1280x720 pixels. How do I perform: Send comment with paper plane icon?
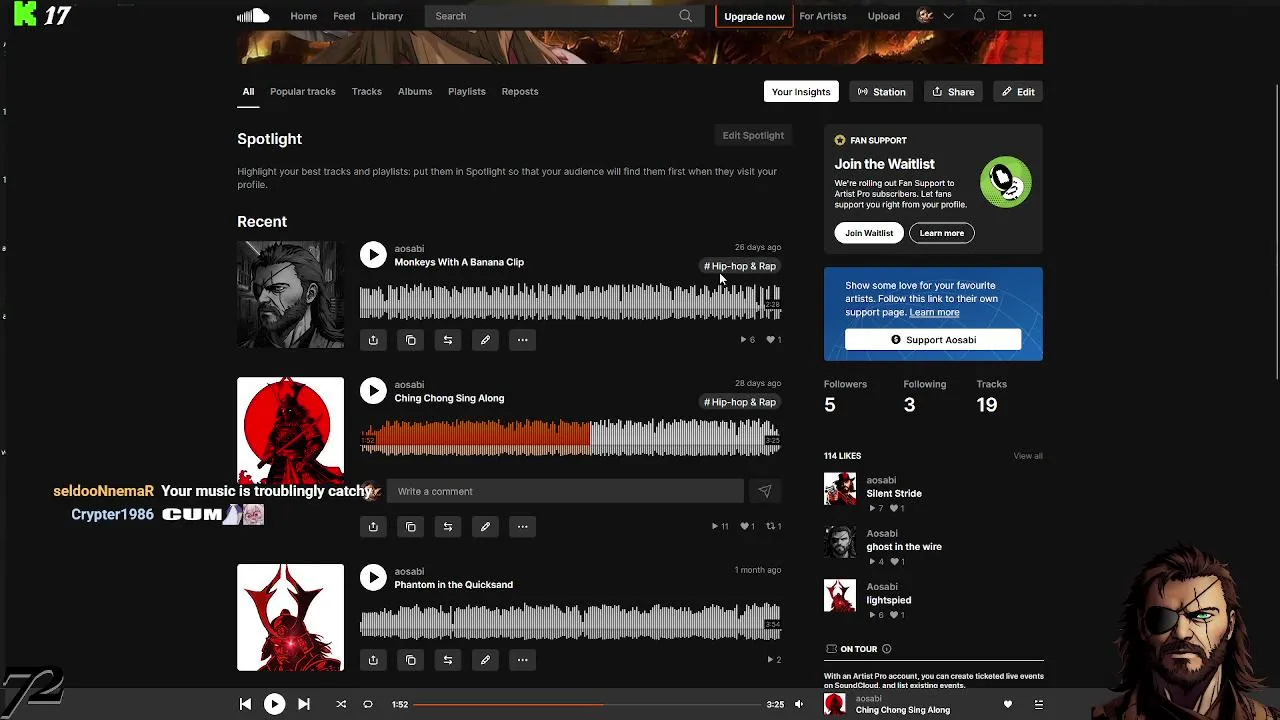pyautogui.click(x=765, y=491)
